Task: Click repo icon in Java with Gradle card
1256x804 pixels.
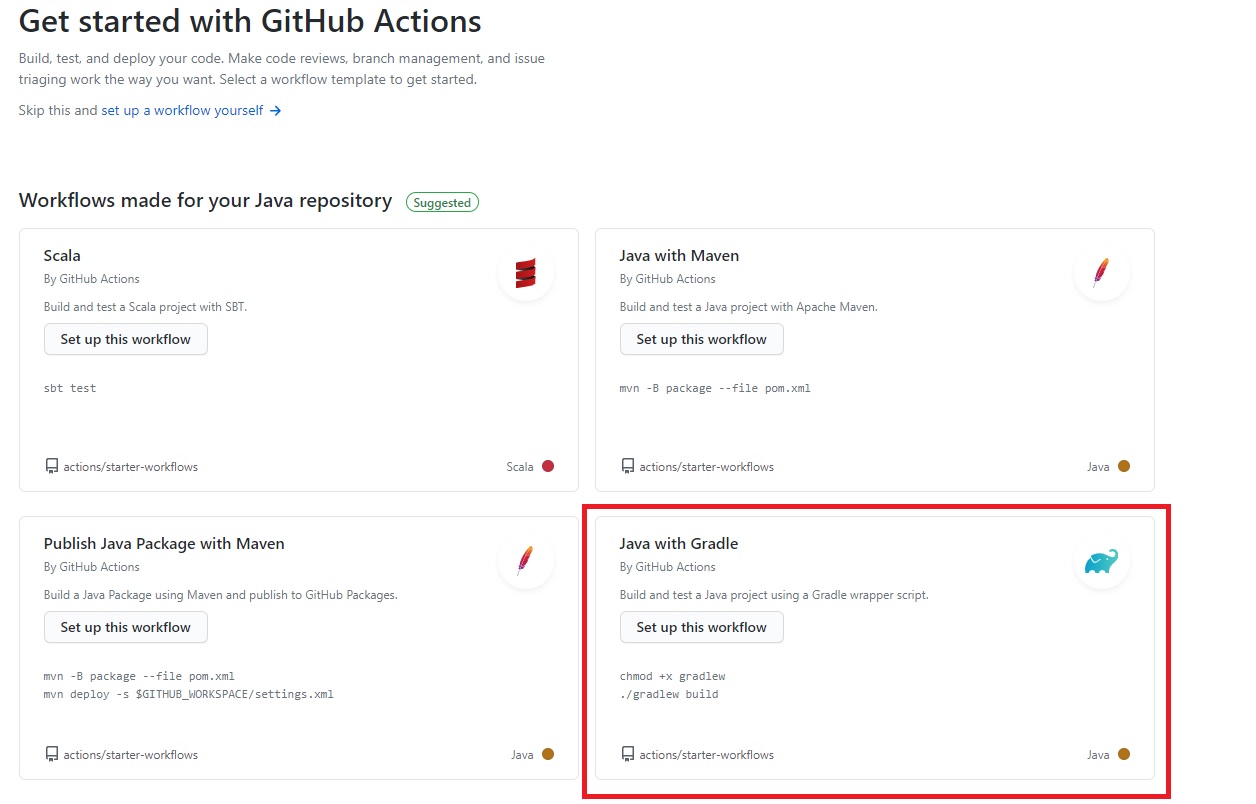Action: [x=628, y=754]
